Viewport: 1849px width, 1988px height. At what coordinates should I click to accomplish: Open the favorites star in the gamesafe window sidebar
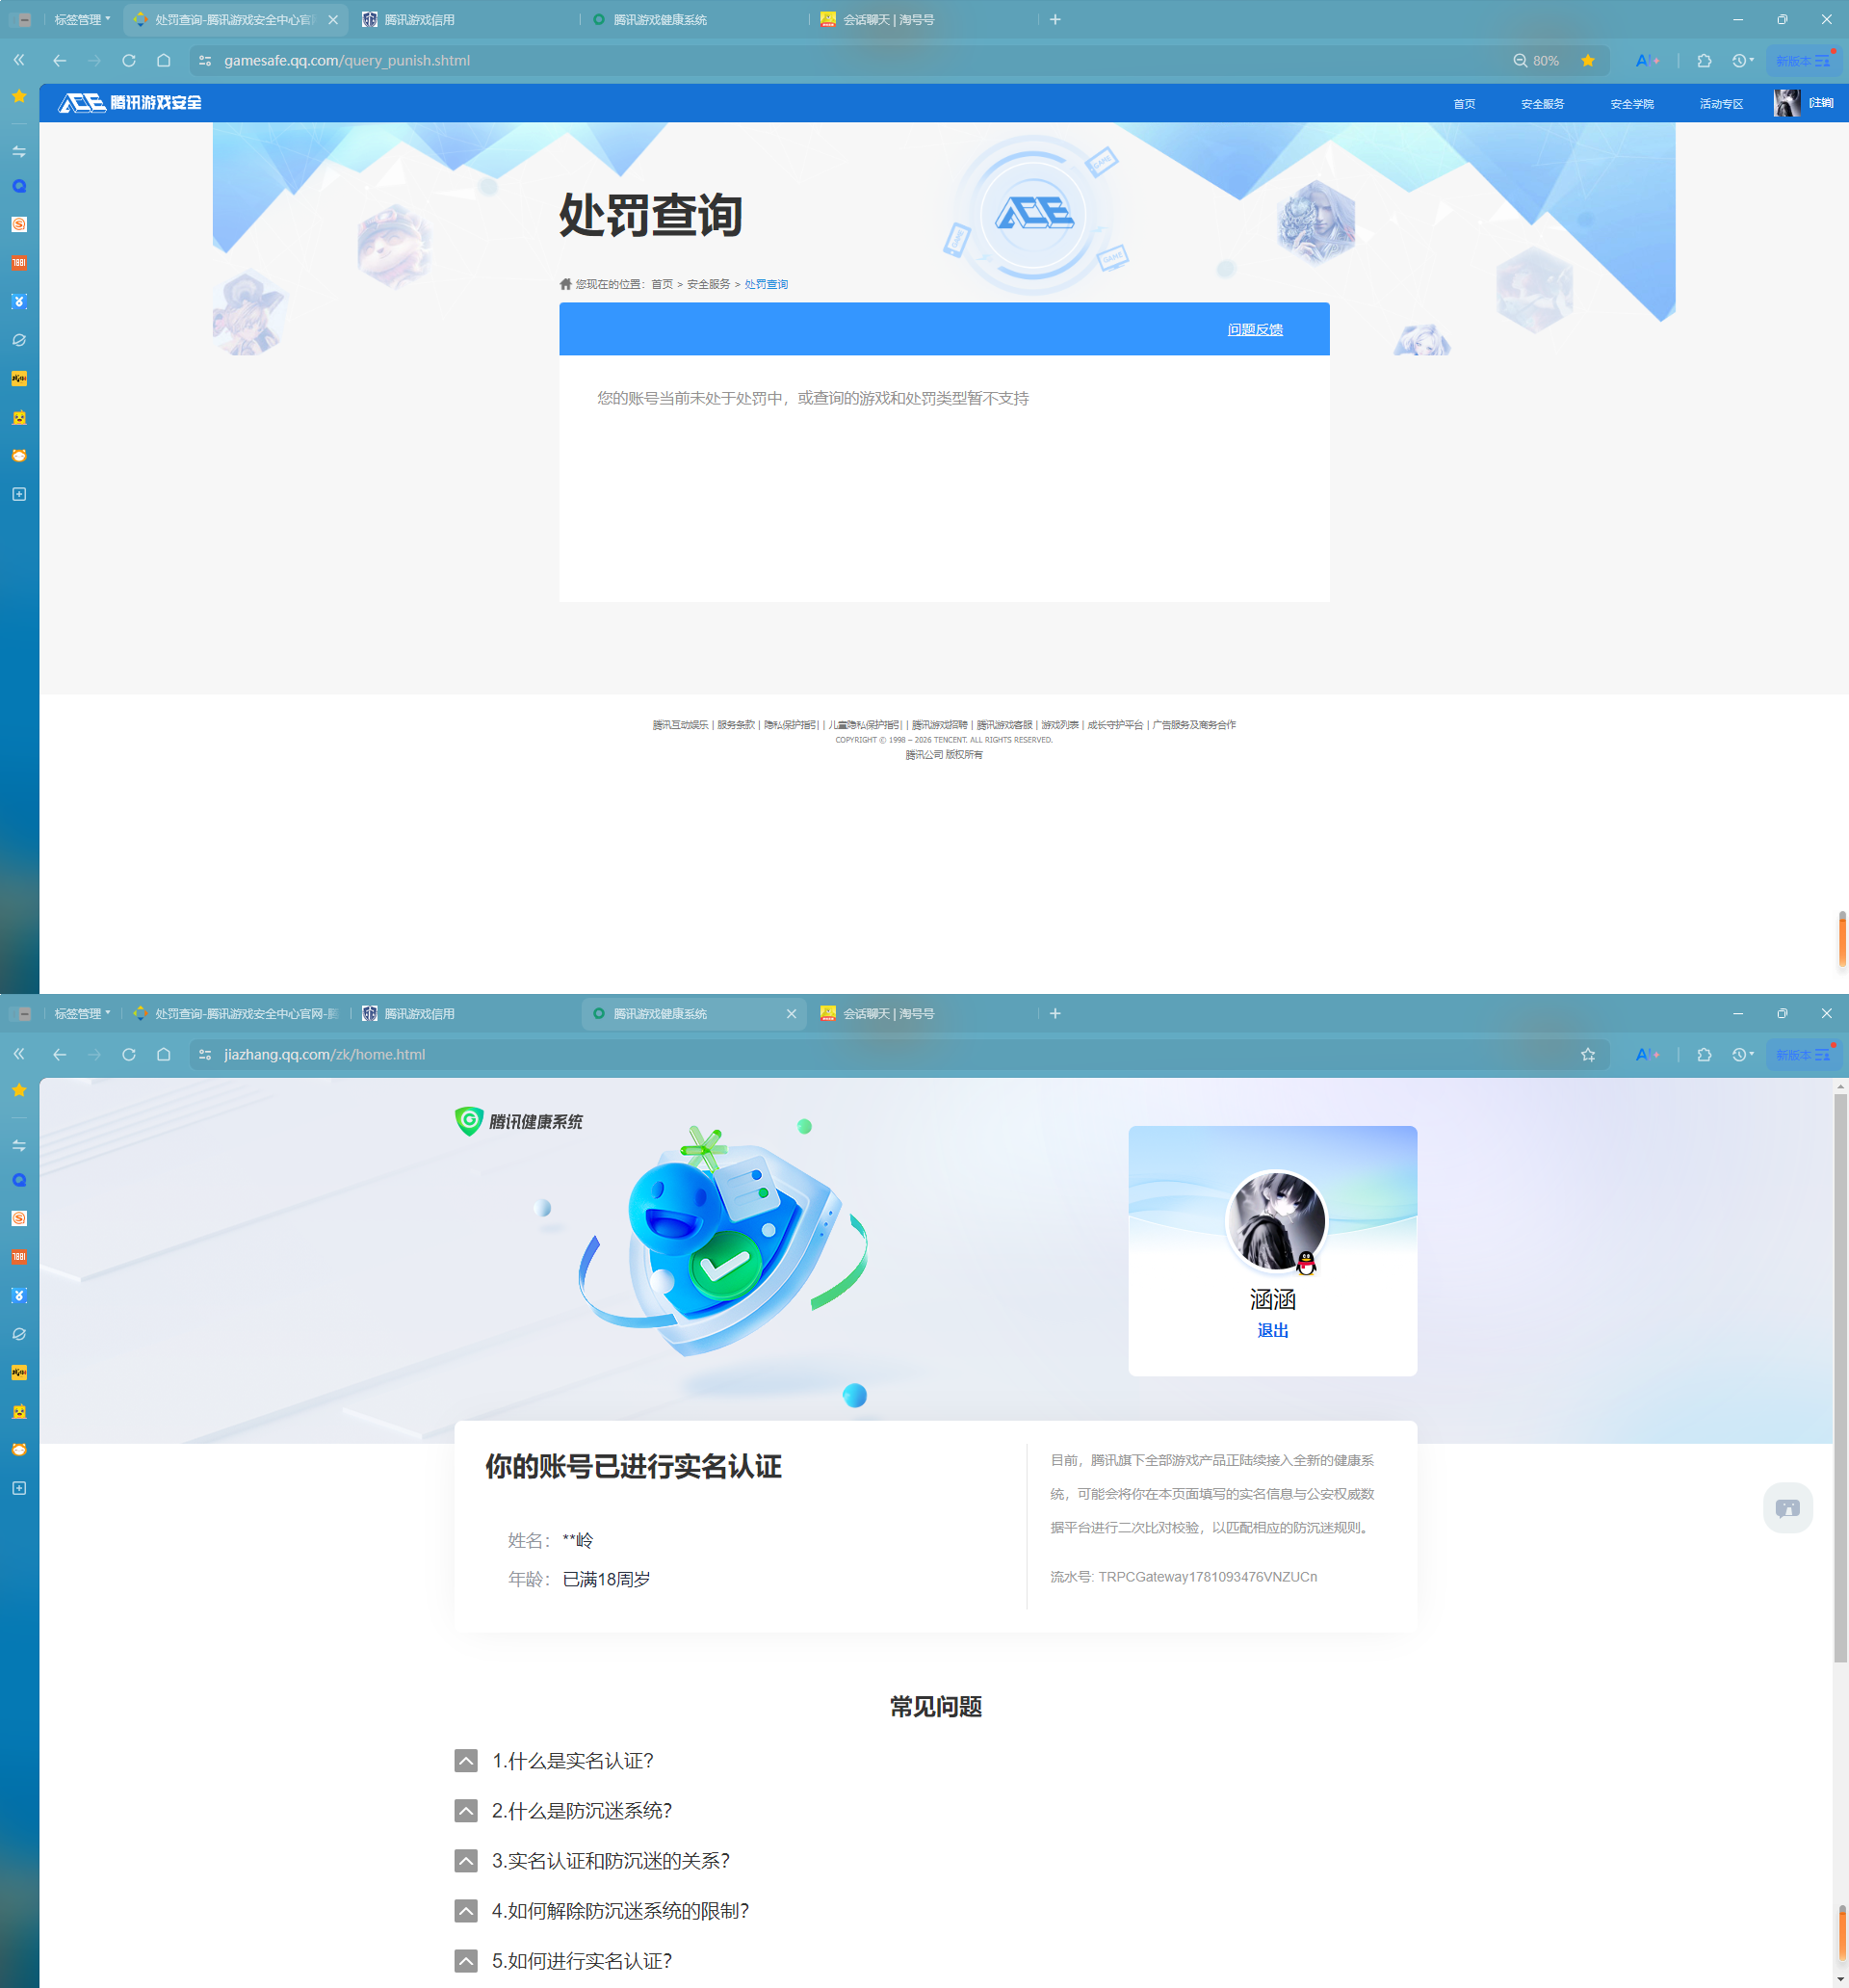click(x=19, y=96)
